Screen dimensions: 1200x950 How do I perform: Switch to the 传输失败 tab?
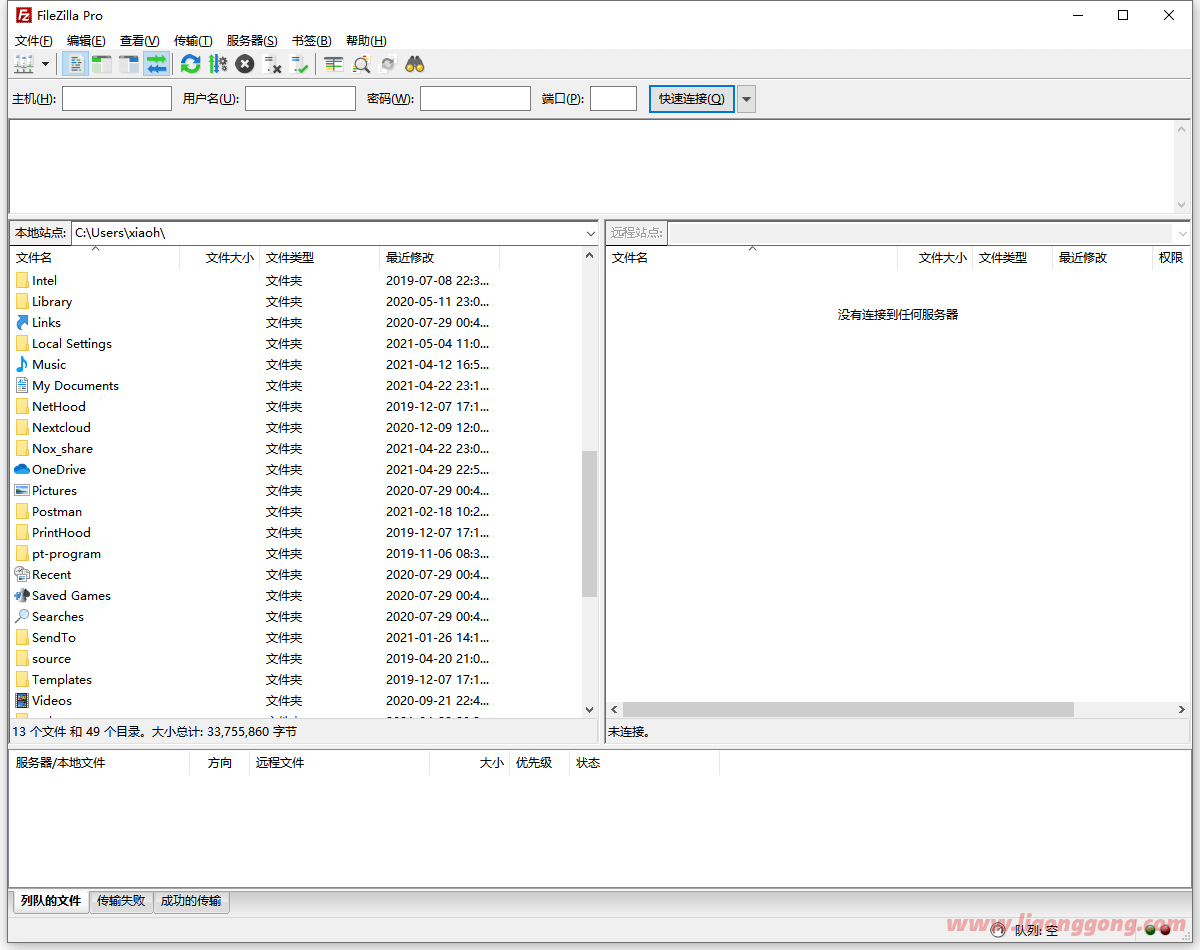coord(121,901)
